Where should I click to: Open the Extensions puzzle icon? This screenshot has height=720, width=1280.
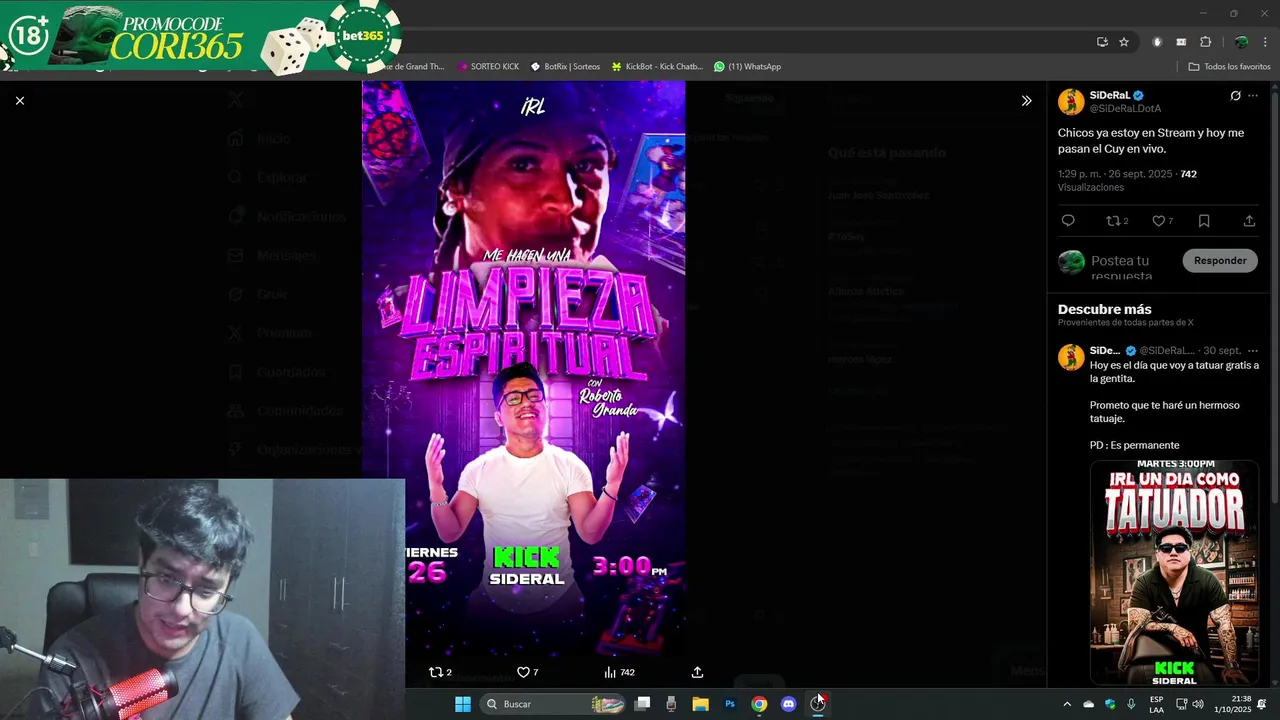pos(1205,42)
